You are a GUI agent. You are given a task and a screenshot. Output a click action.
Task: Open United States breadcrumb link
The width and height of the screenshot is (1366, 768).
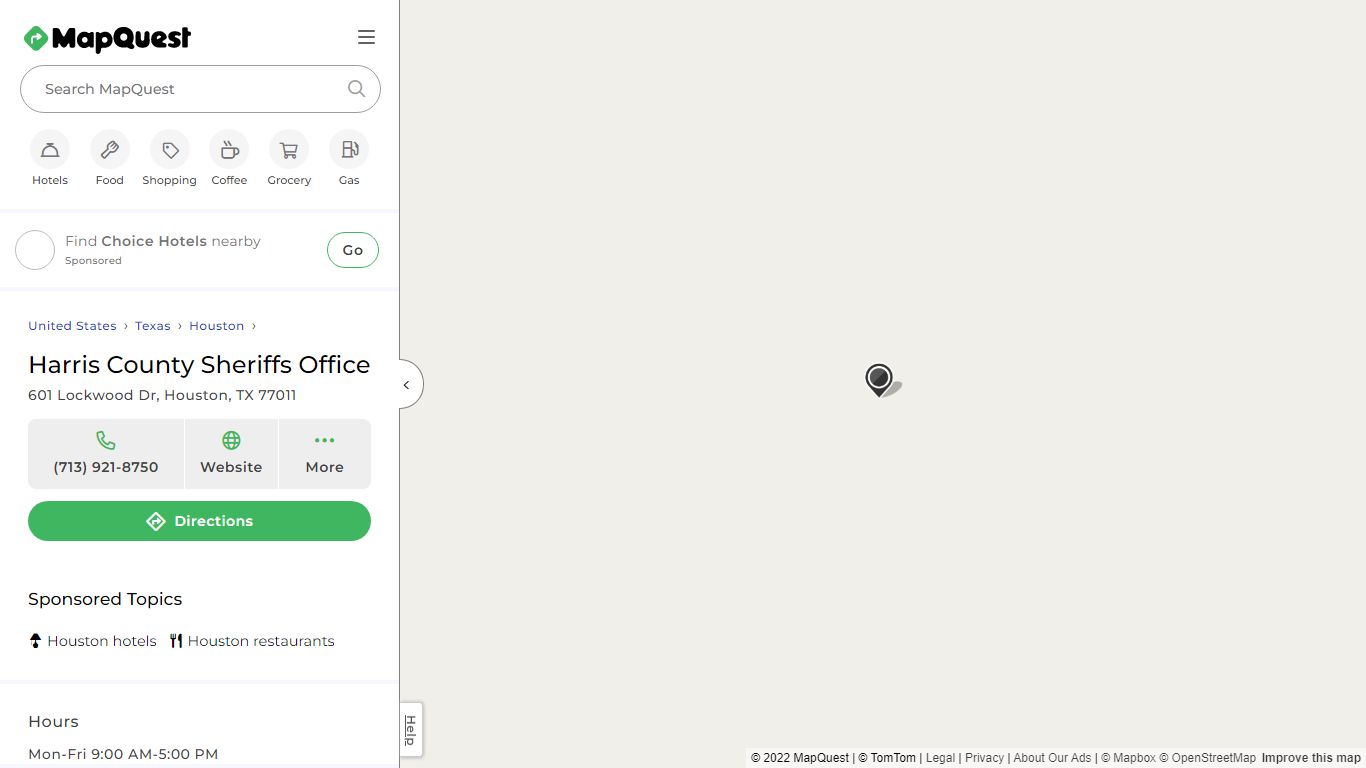point(72,326)
